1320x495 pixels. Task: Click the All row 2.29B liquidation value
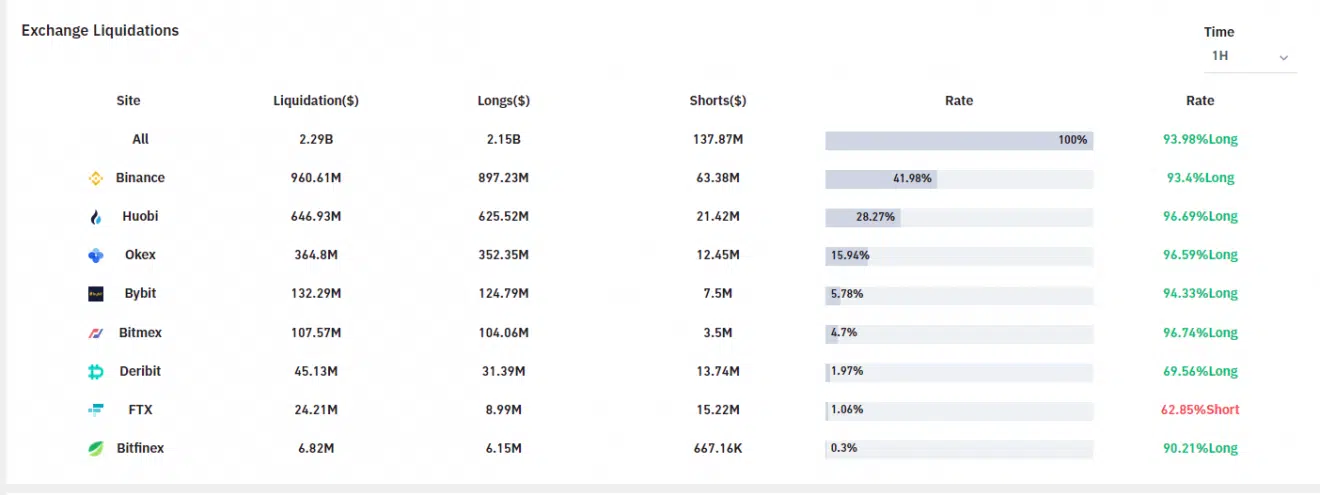pos(316,140)
